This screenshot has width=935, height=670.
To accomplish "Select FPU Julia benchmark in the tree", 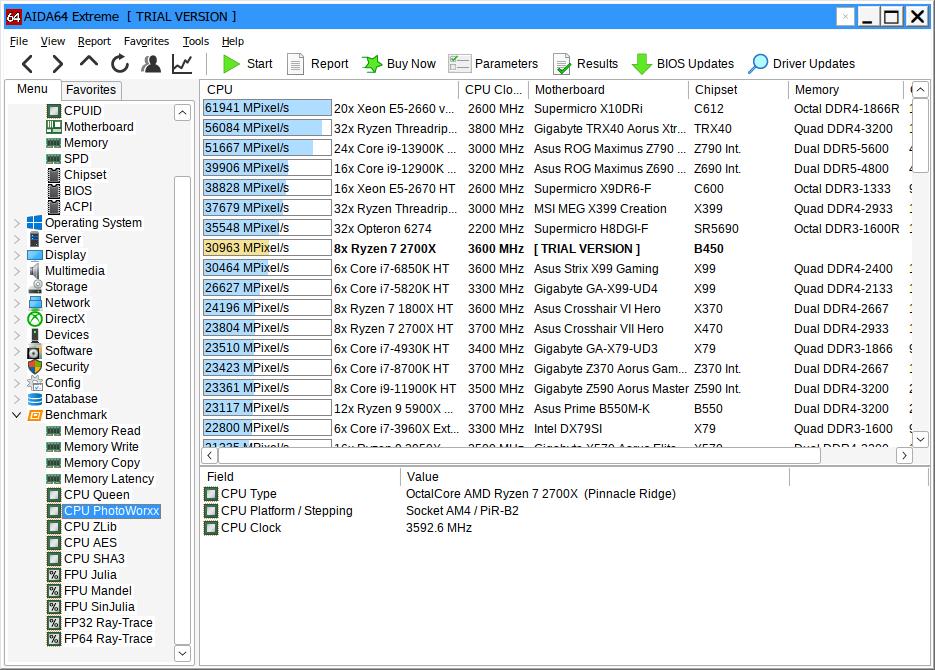I will pos(90,575).
